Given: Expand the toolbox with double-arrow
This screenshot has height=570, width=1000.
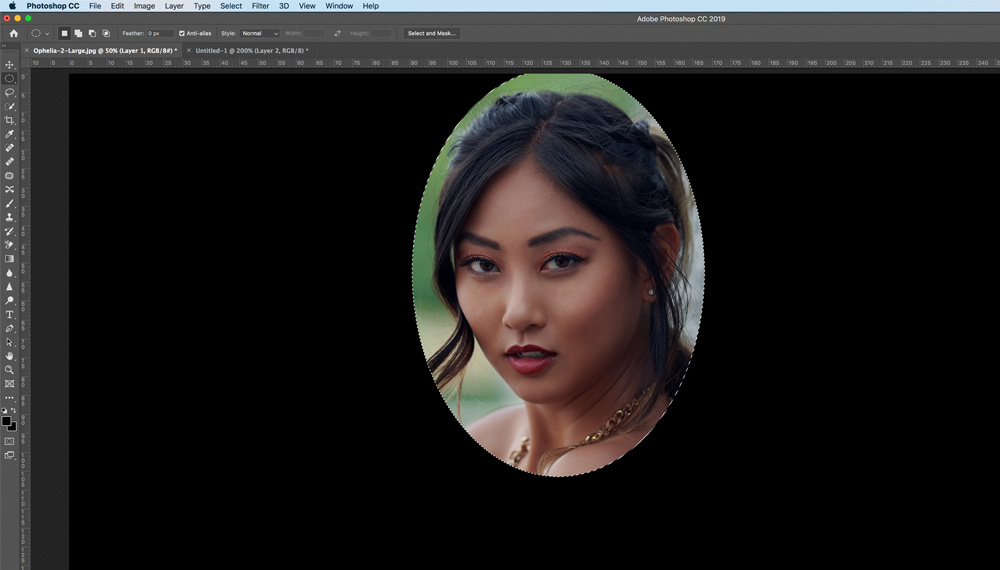Looking at the screenshot, I should (x=4, y=46).
